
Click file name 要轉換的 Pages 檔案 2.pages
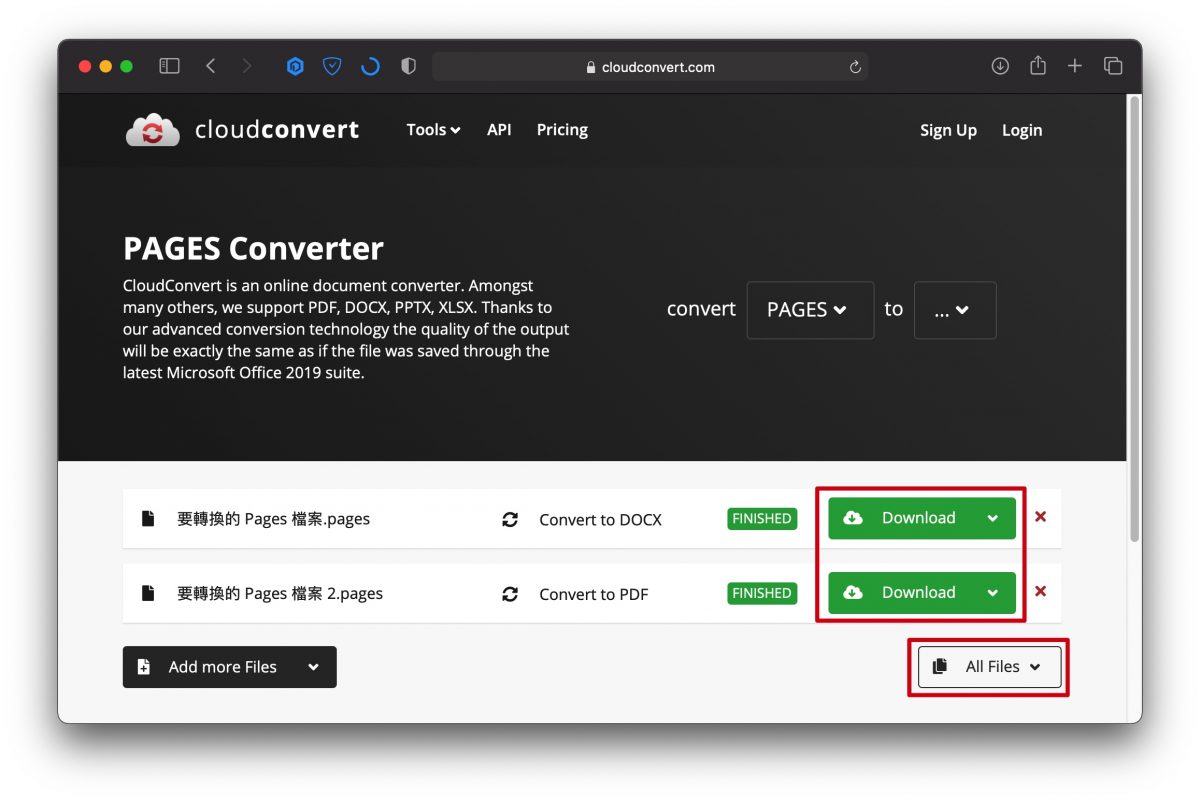(280, 593)
